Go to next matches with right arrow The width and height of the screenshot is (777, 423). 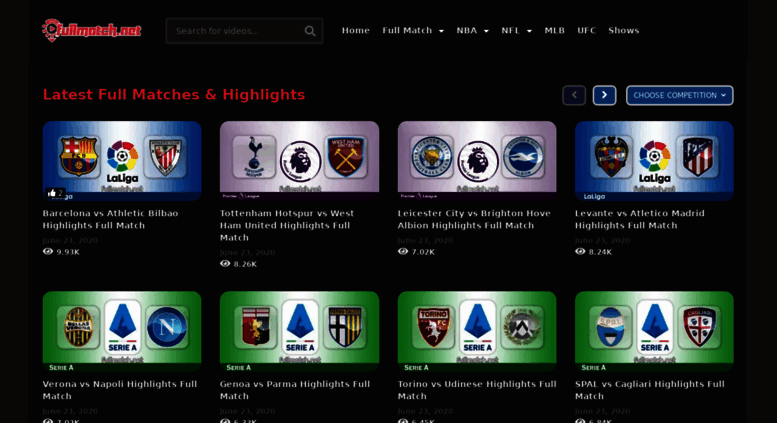pyautogui.click(x=604, y=95)
